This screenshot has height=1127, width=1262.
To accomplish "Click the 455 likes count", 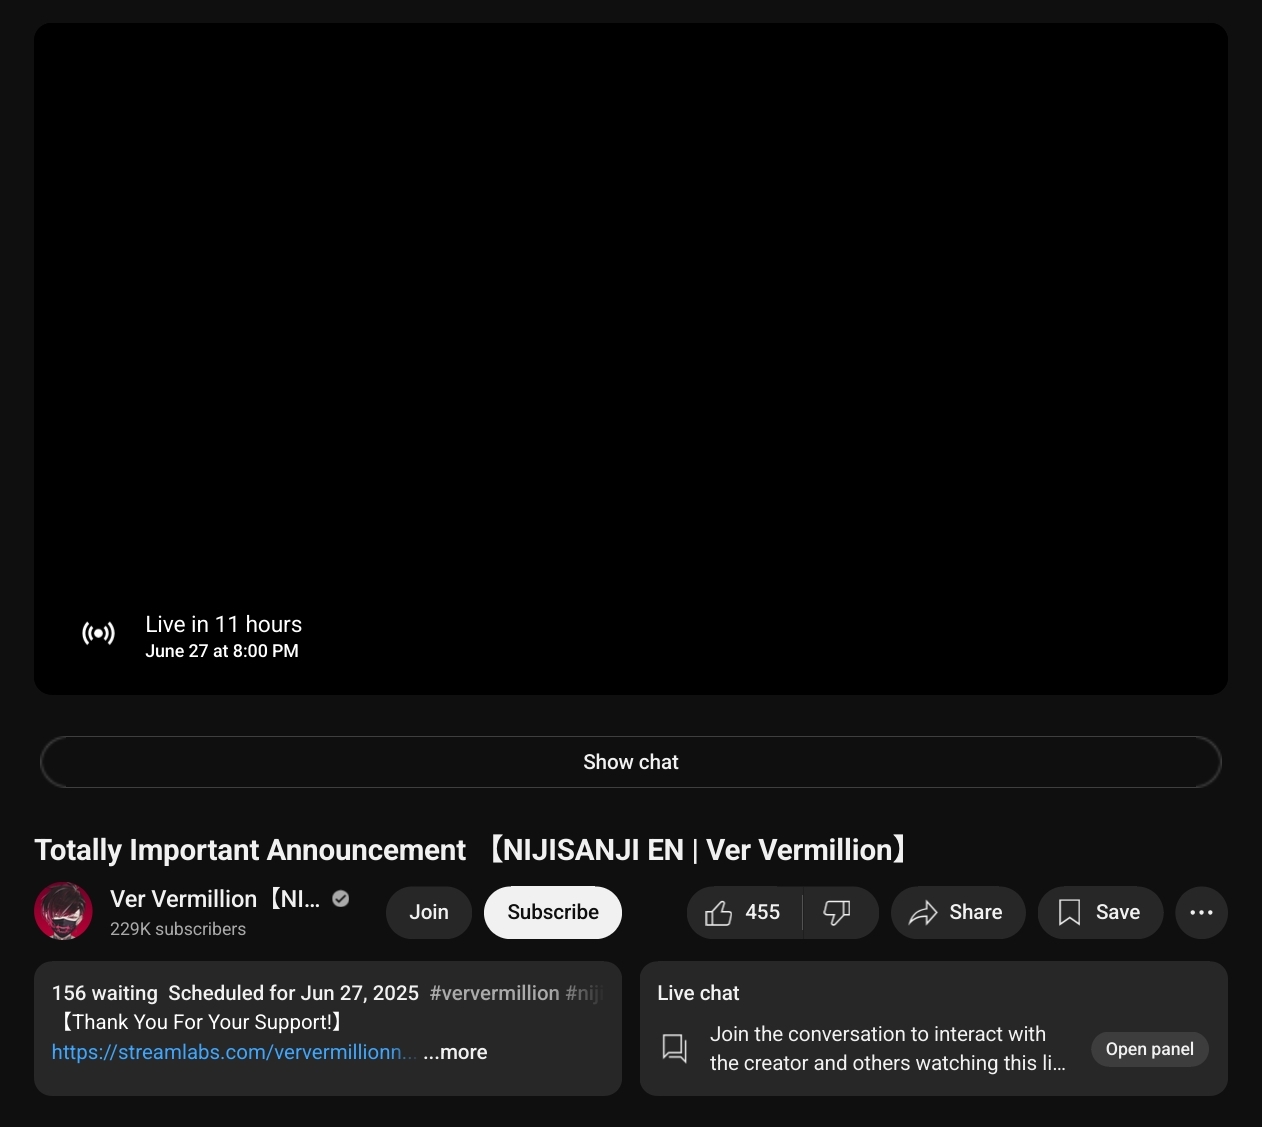I will click(762, 913).
